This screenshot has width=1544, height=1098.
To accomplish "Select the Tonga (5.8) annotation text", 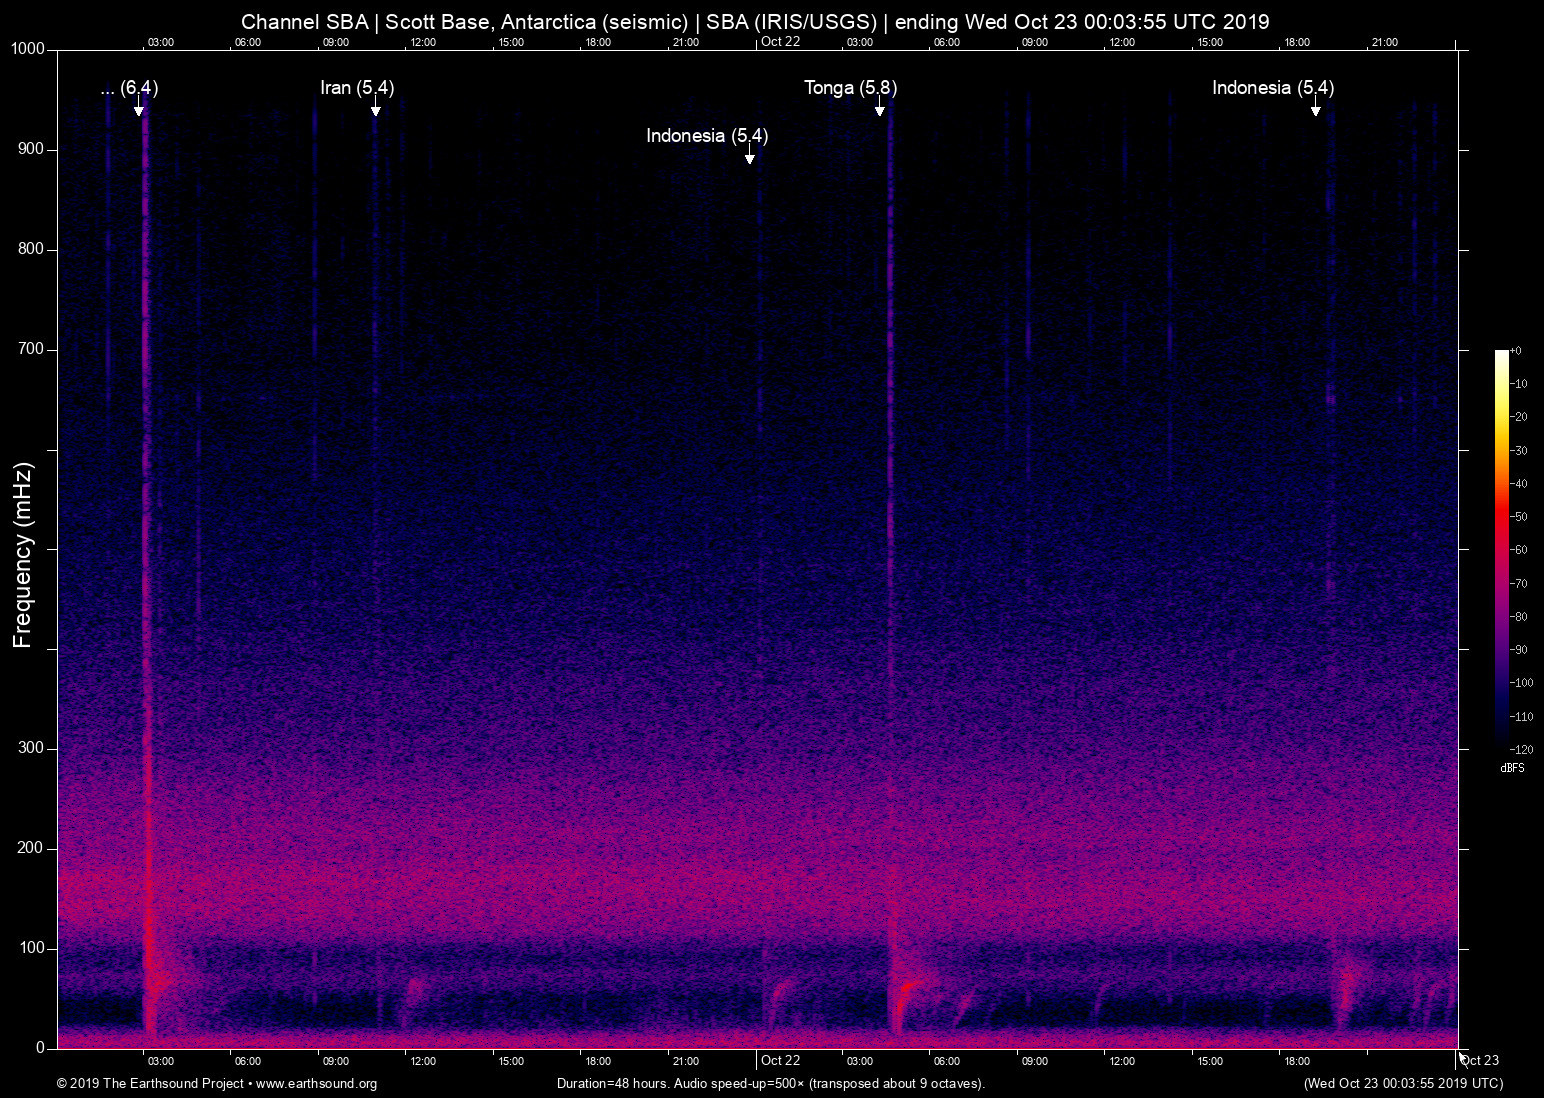I will (849, 88).
